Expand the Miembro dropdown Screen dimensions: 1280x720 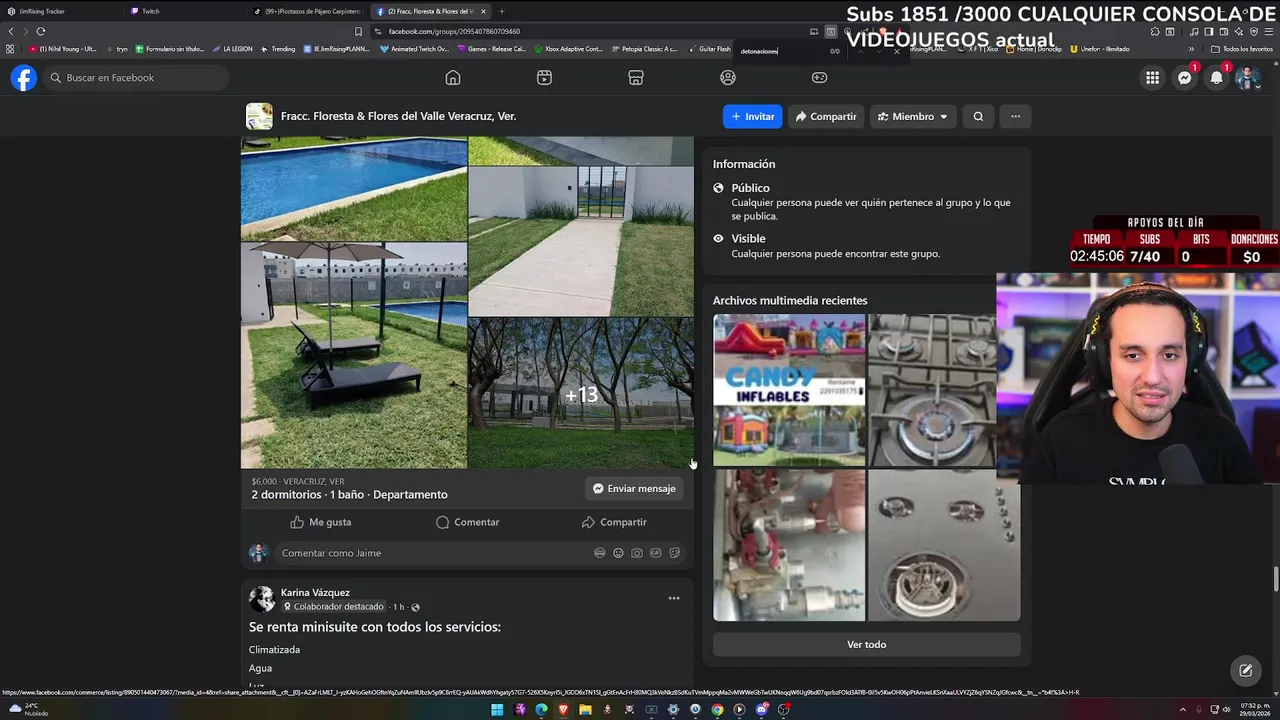click(913, 116)
